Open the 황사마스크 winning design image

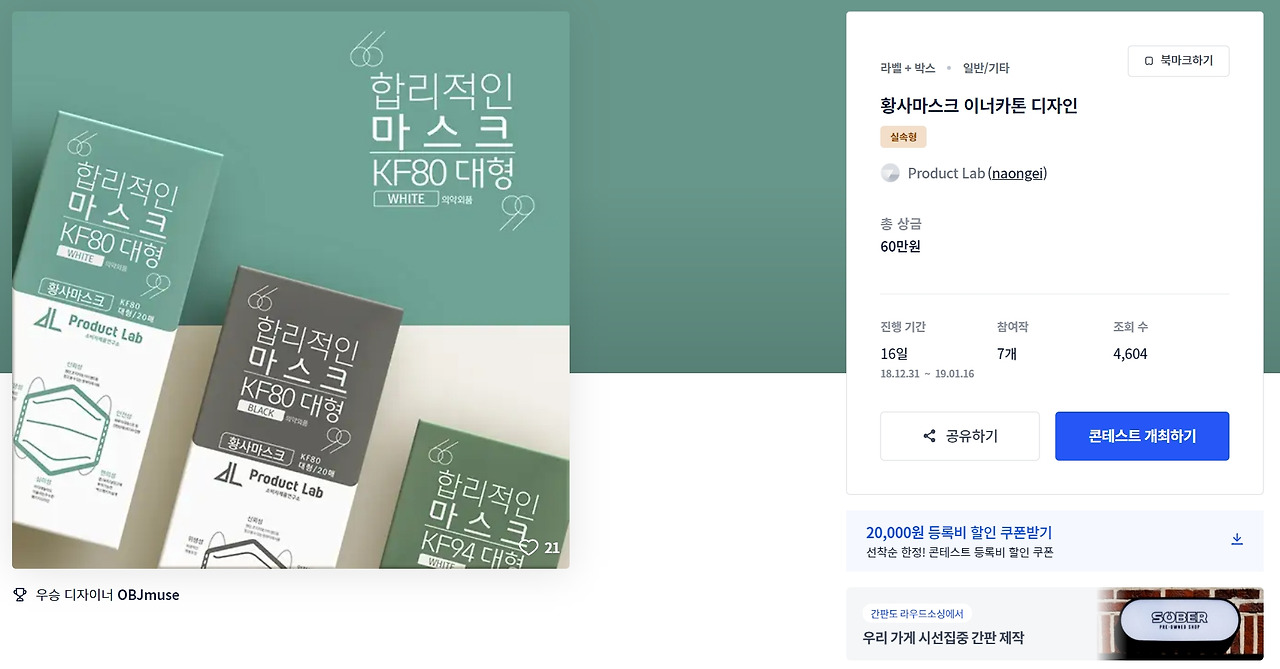(291, 290)
